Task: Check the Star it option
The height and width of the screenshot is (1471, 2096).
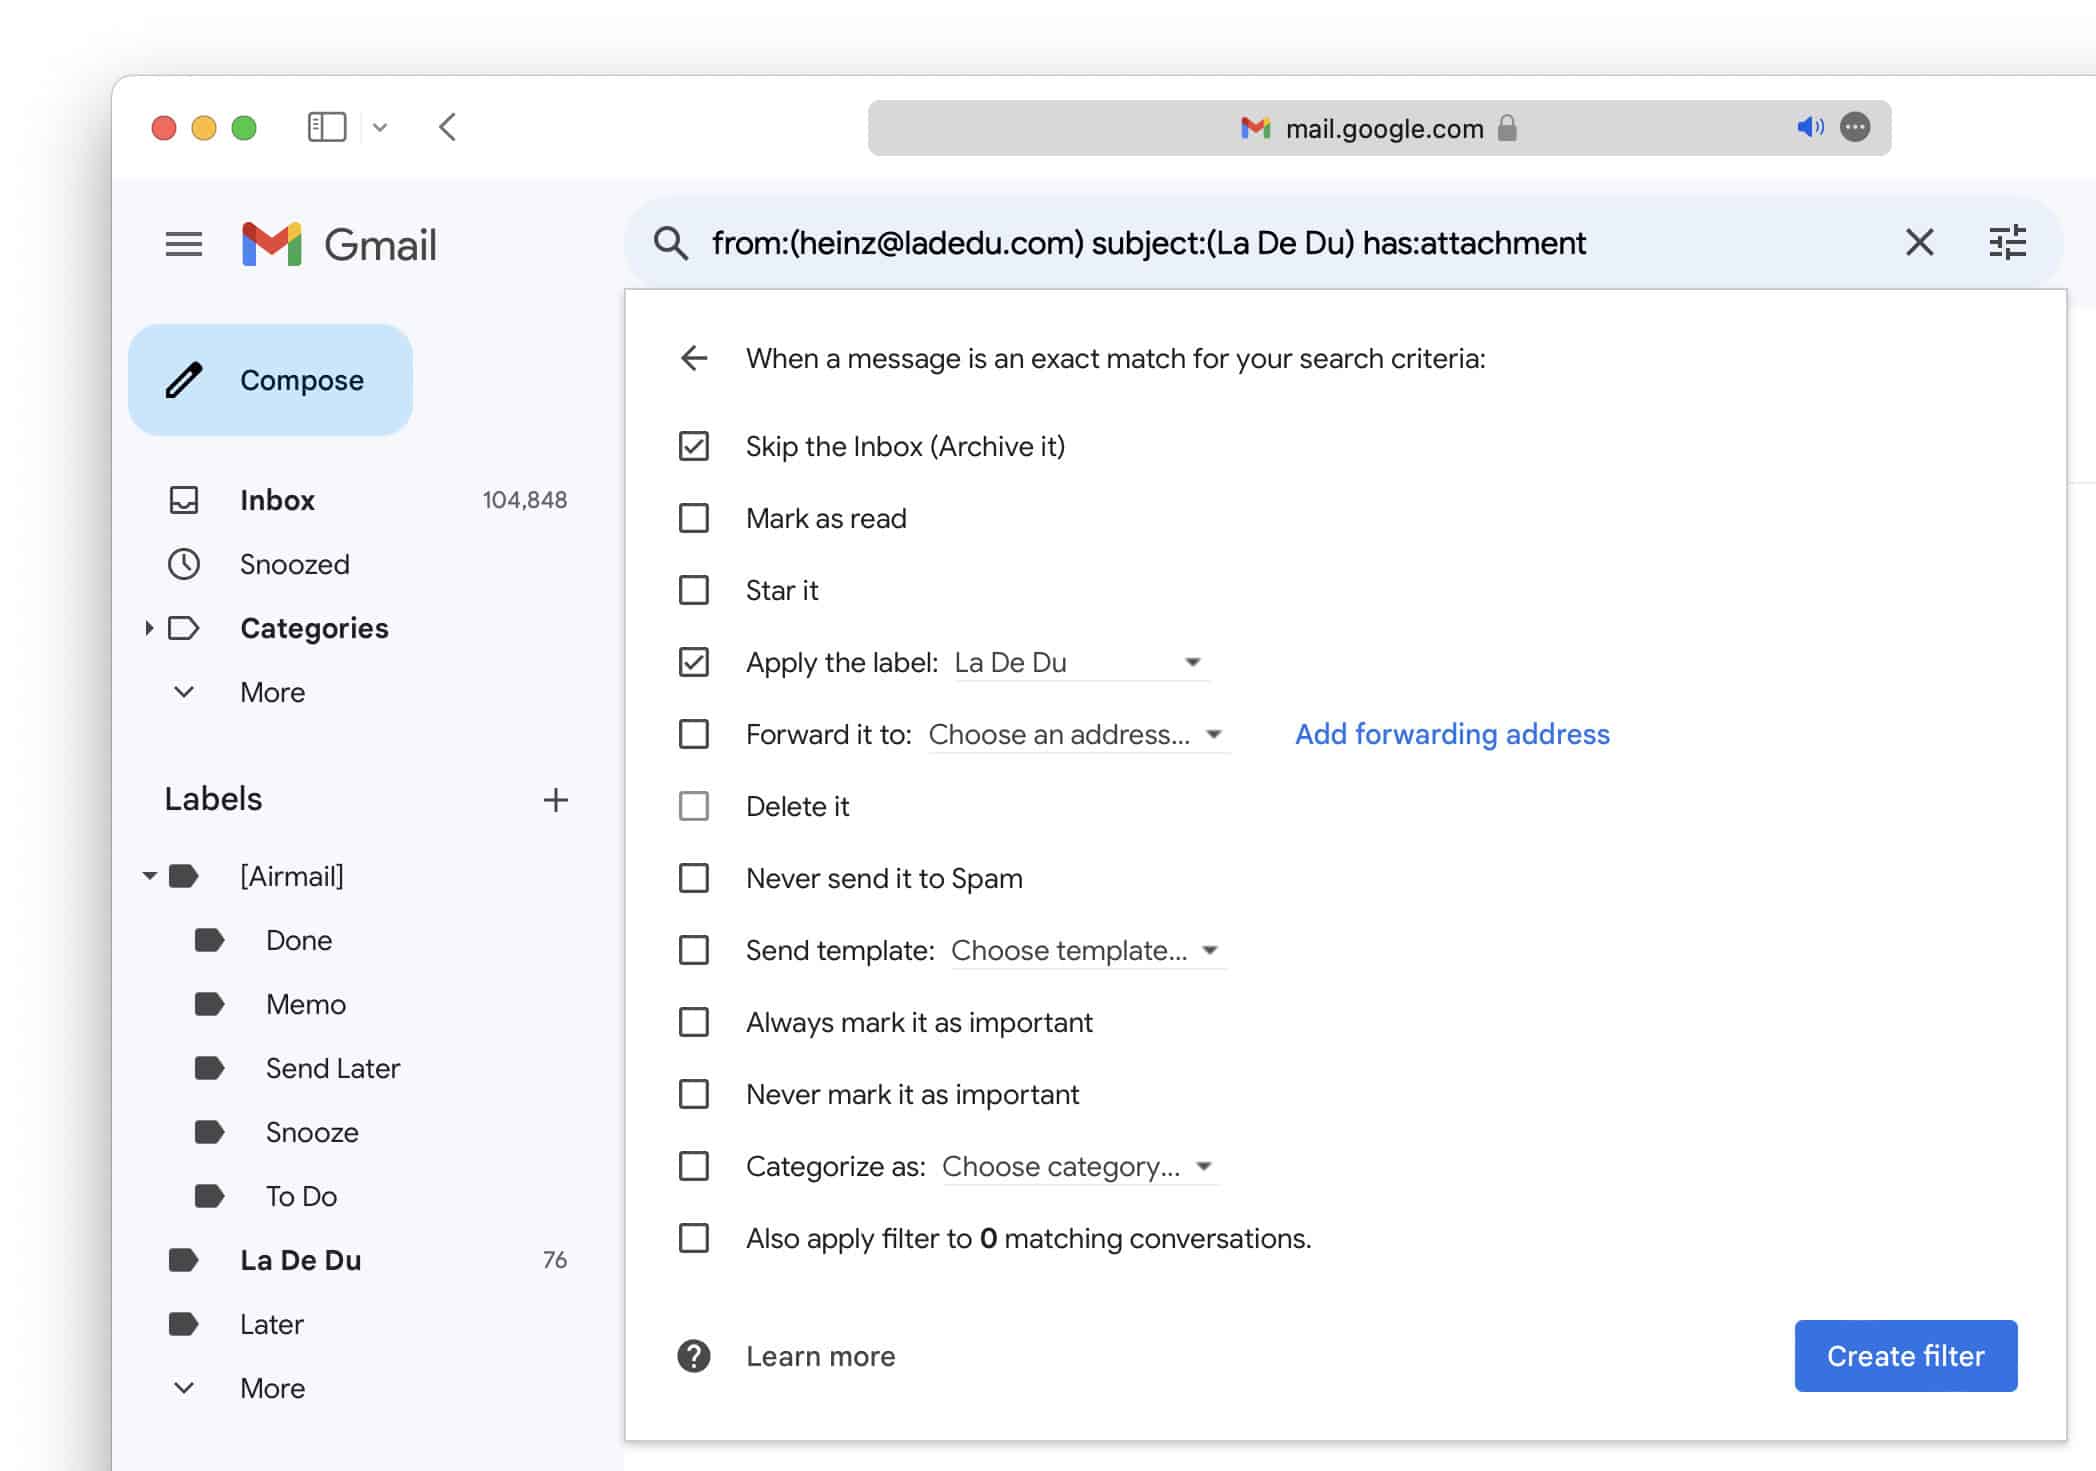Action: 694,590
